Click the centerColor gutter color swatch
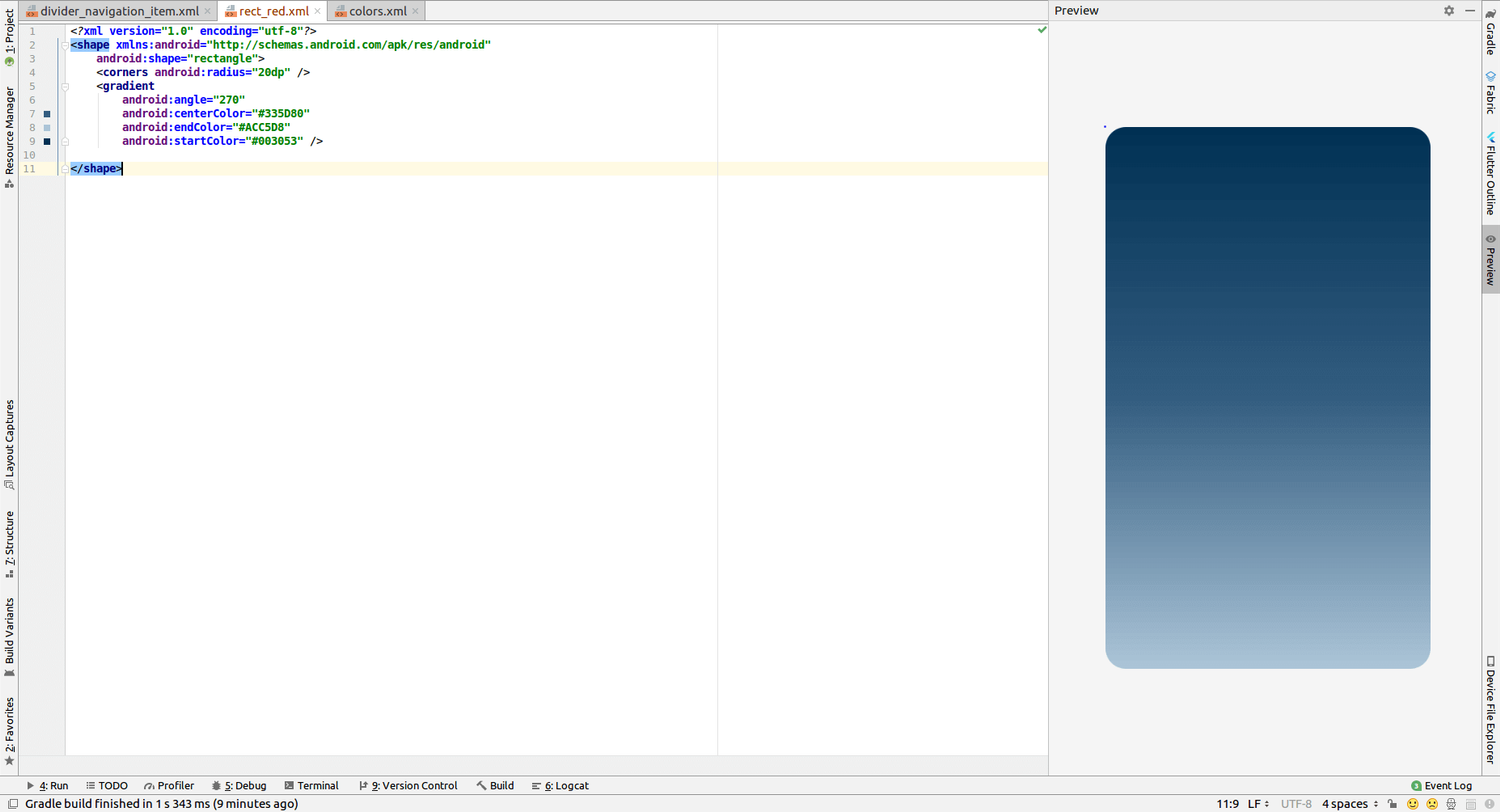 47,114
